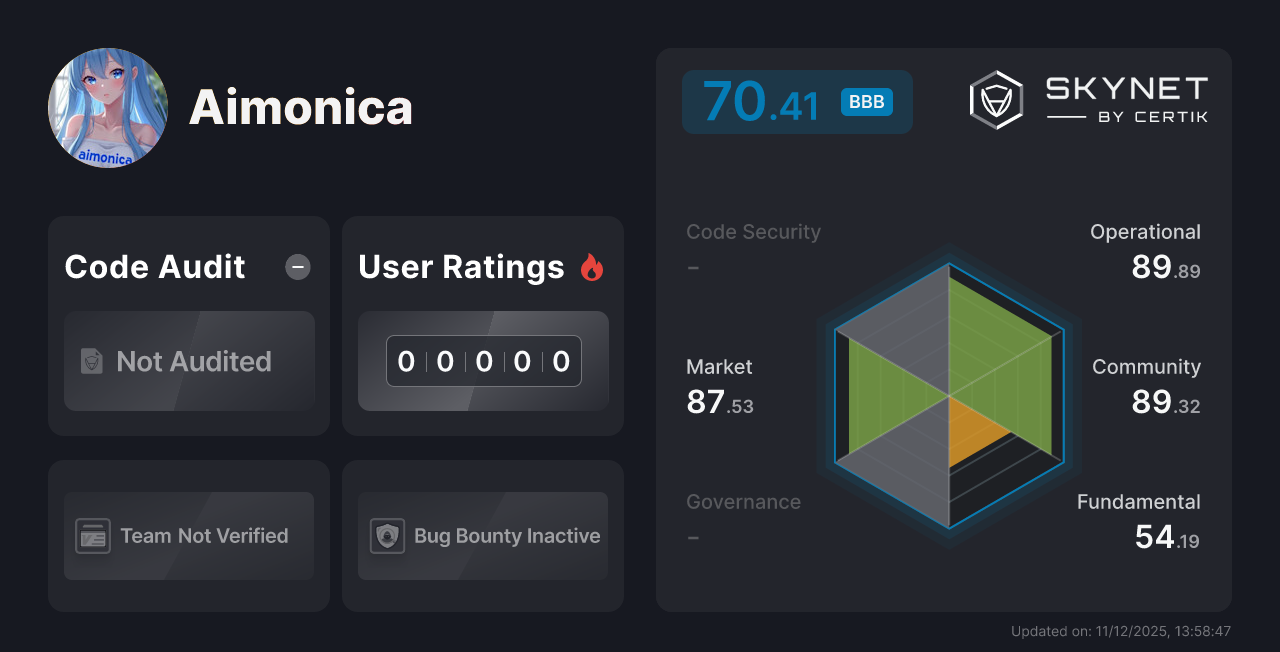
Task: Open the Skynet by CertiK logo
Action: (x=1090, y=98)
